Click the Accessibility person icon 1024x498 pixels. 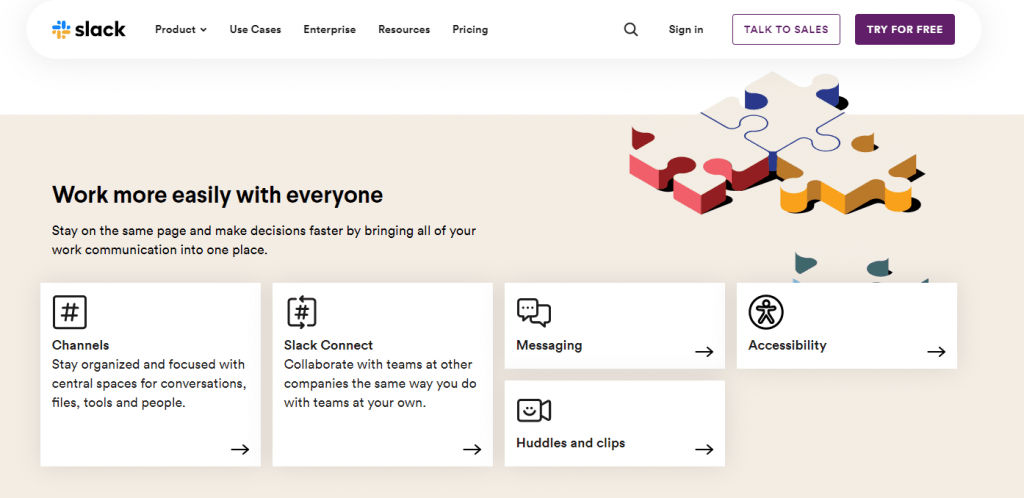tap(766, 312)
